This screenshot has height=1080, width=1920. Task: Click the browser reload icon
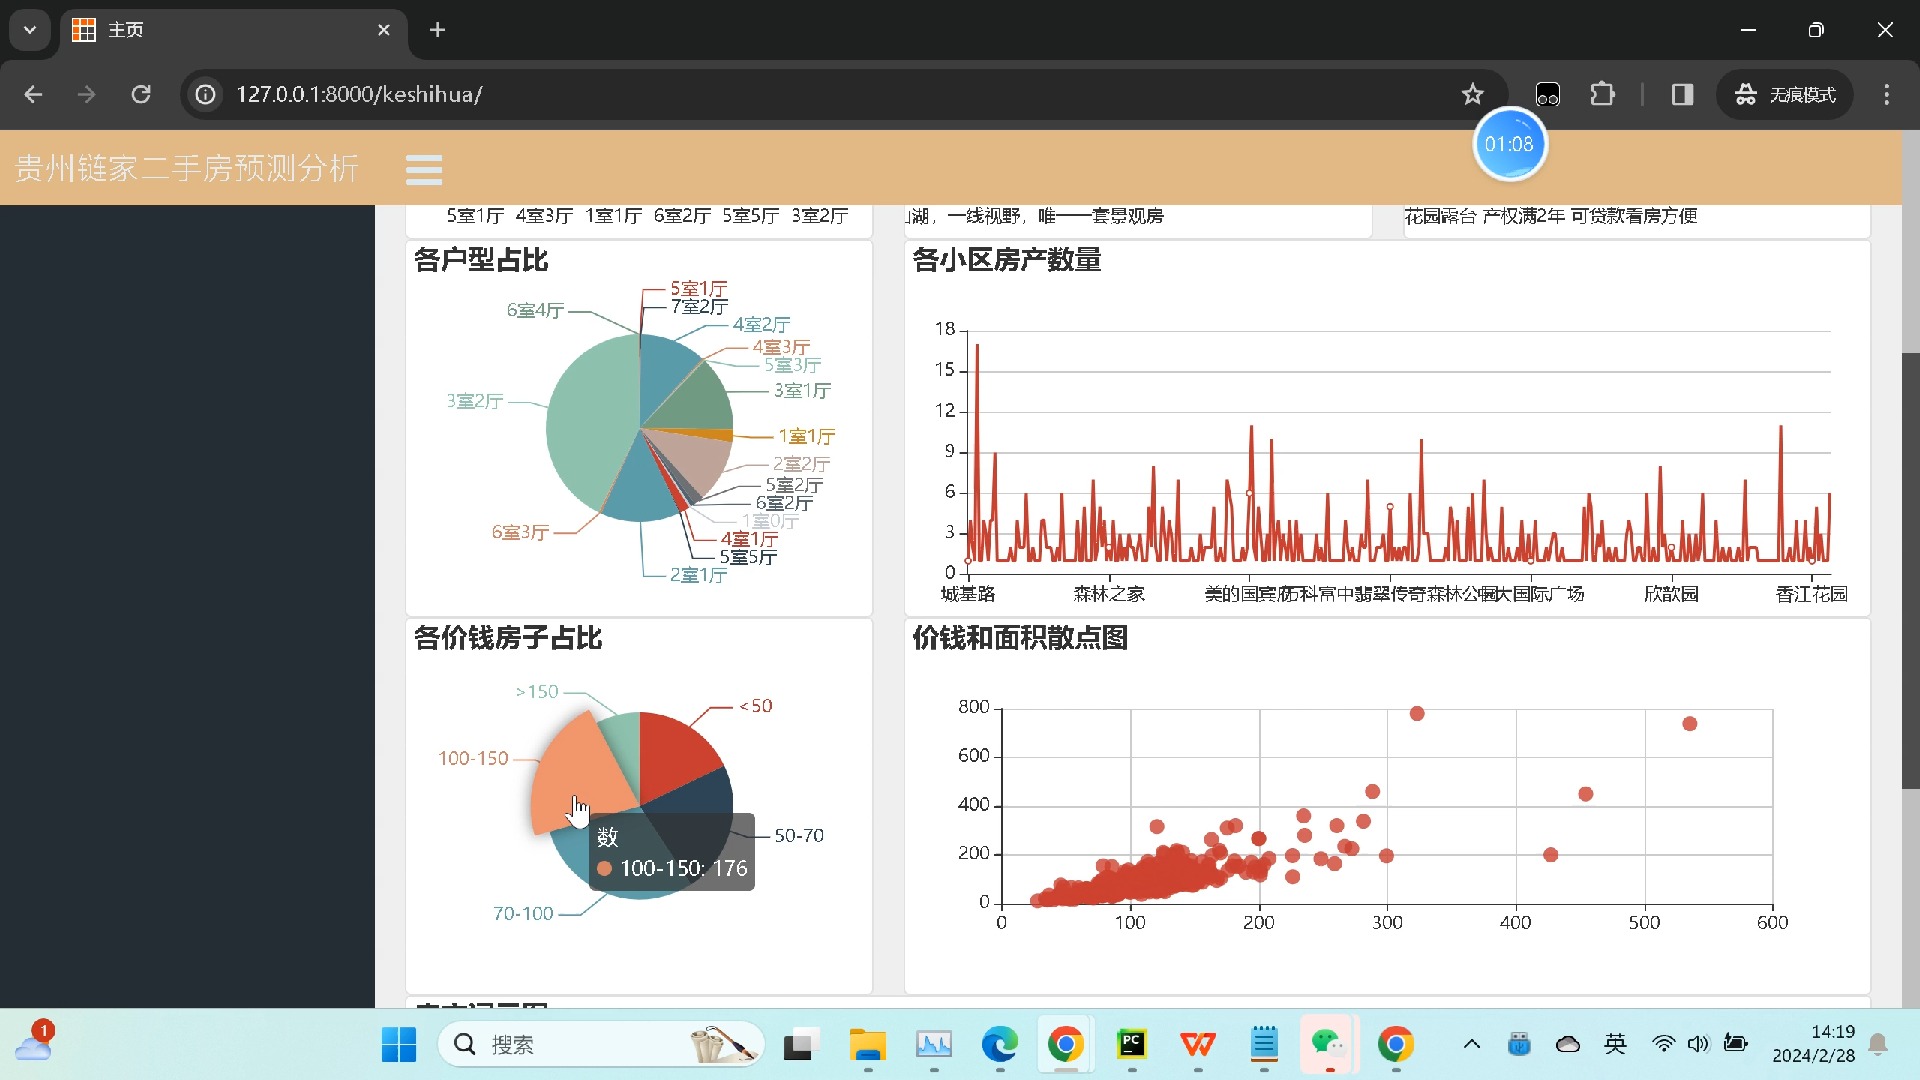[141, 94]
